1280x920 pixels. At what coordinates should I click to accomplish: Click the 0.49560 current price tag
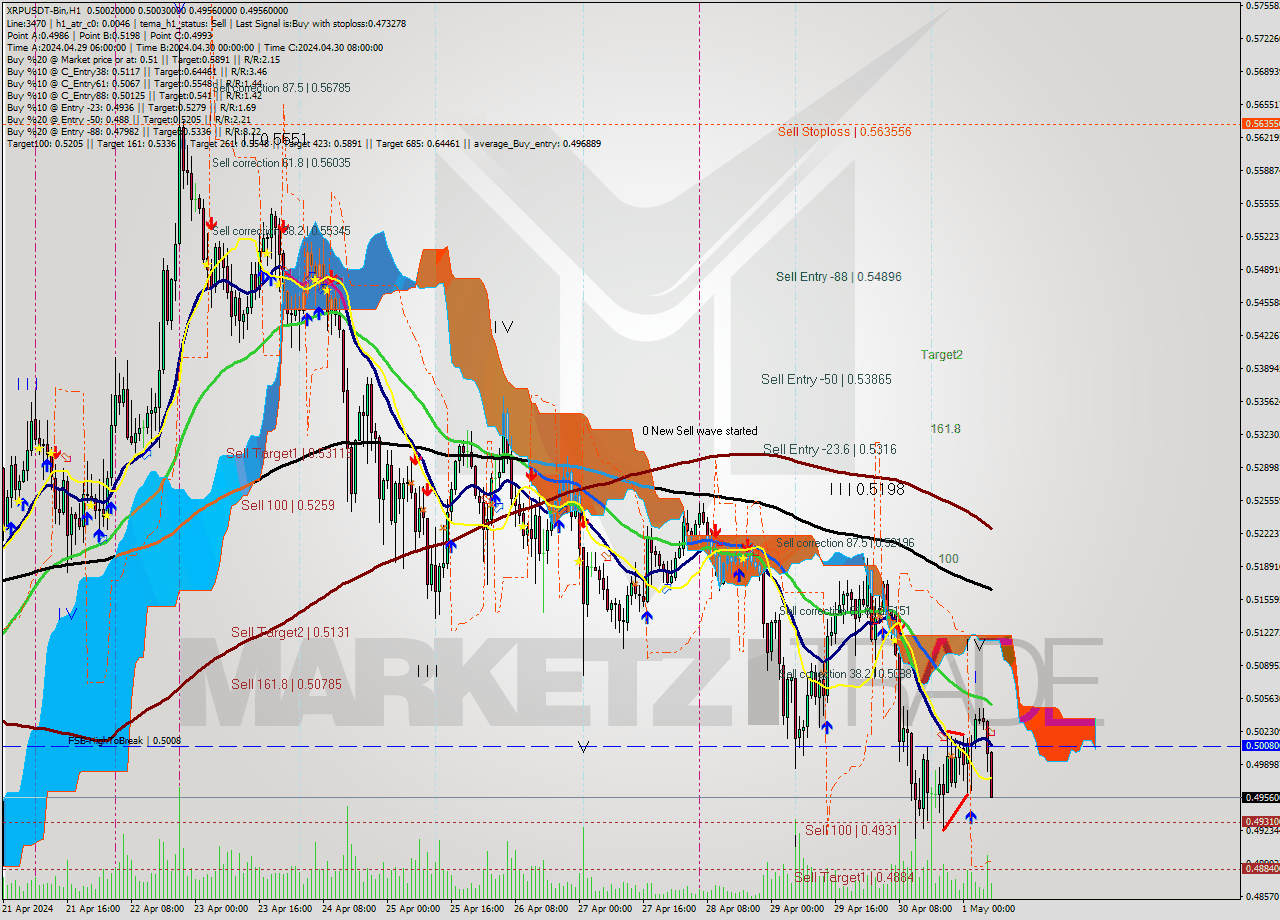tap(1260, 797)
